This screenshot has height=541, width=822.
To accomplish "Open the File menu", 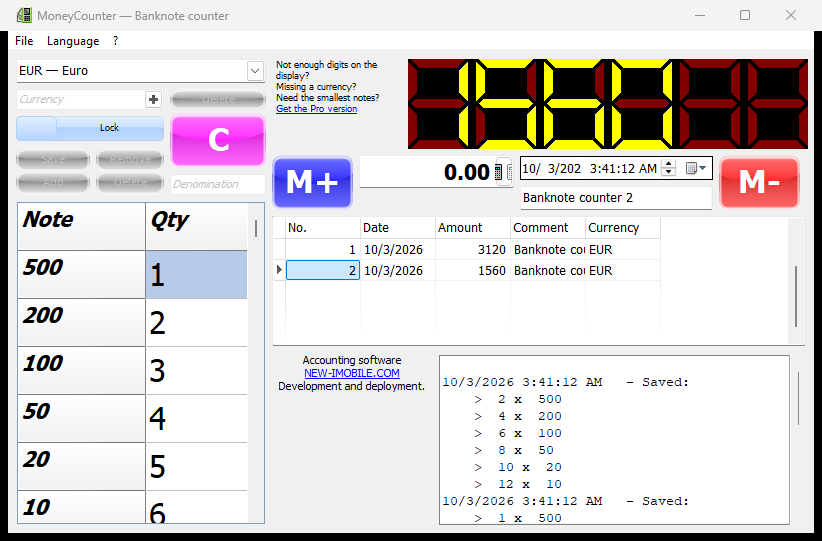I will [x=24, y=41].
